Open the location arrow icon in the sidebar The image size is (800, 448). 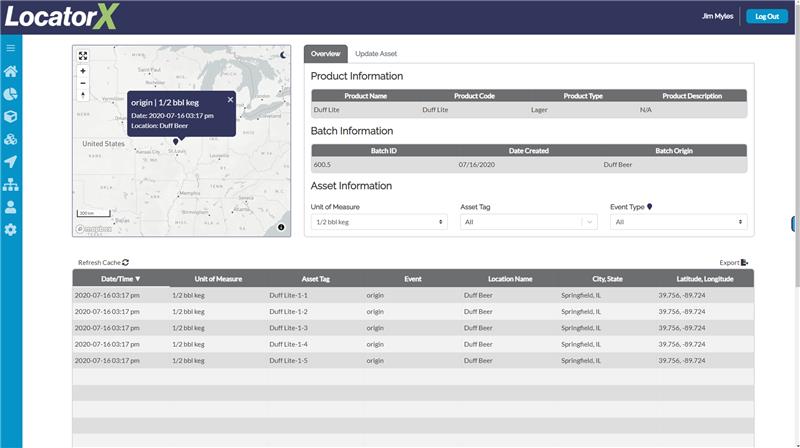click(11, 162)
